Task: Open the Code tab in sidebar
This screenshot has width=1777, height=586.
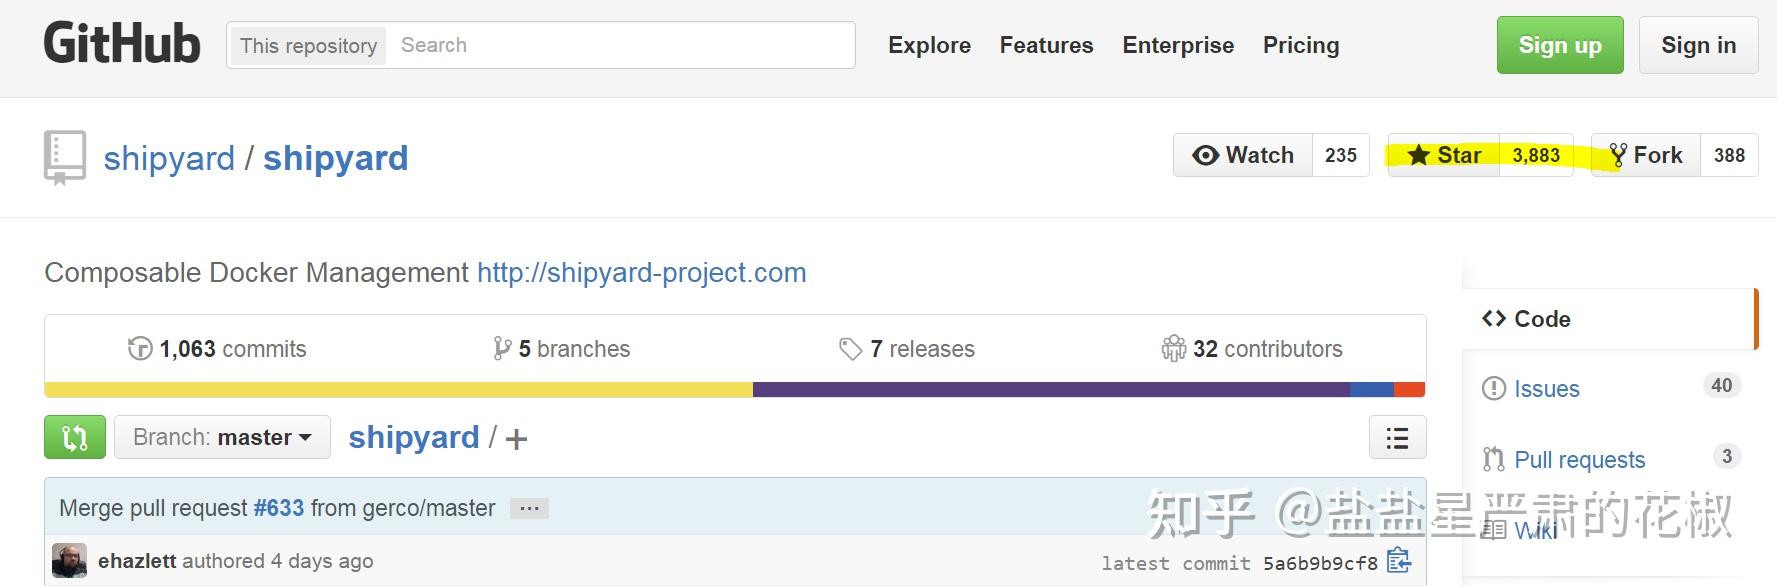Action: [1541, 319]
